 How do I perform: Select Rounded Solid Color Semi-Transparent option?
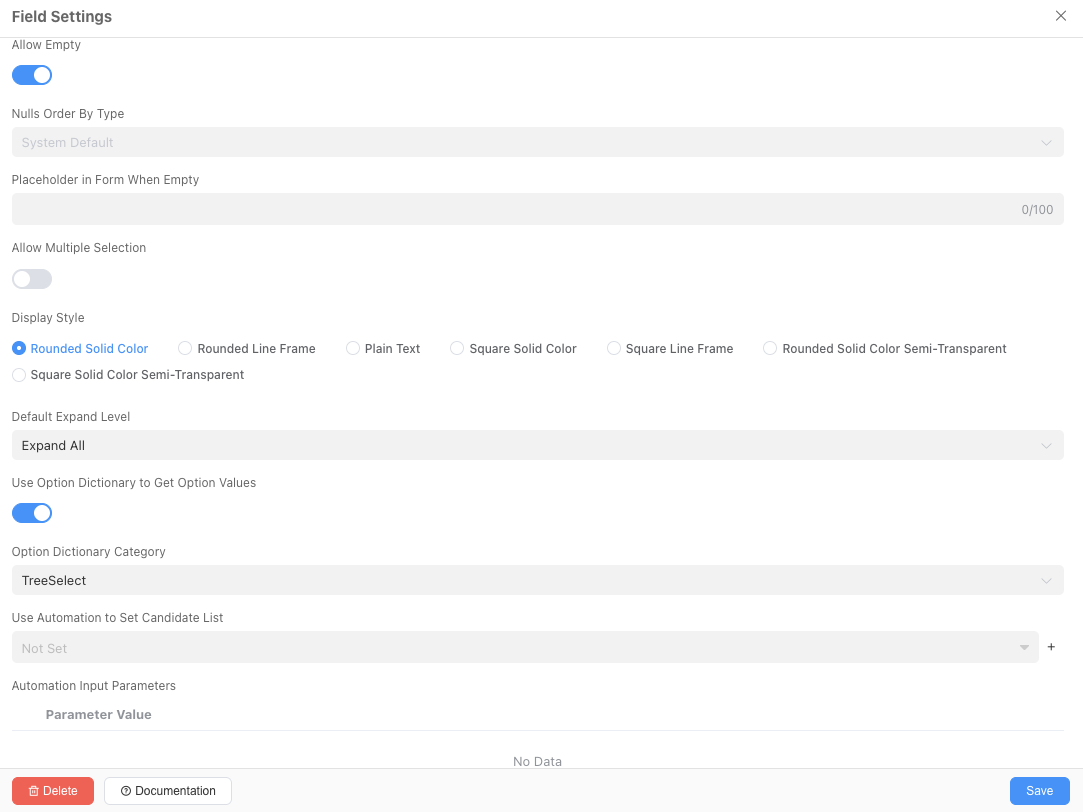770,349
